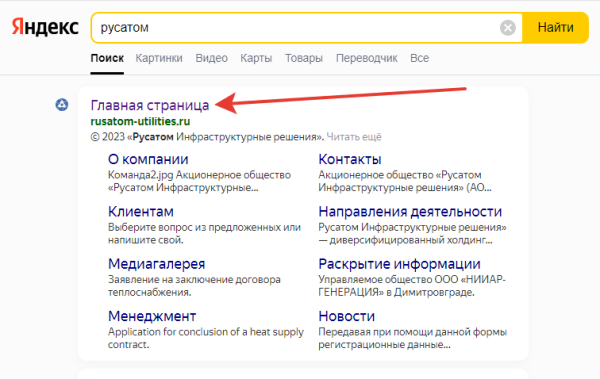Open the Направления деятельности sitelink
Viewport: 600px width, 379px height.
[410, 211]
